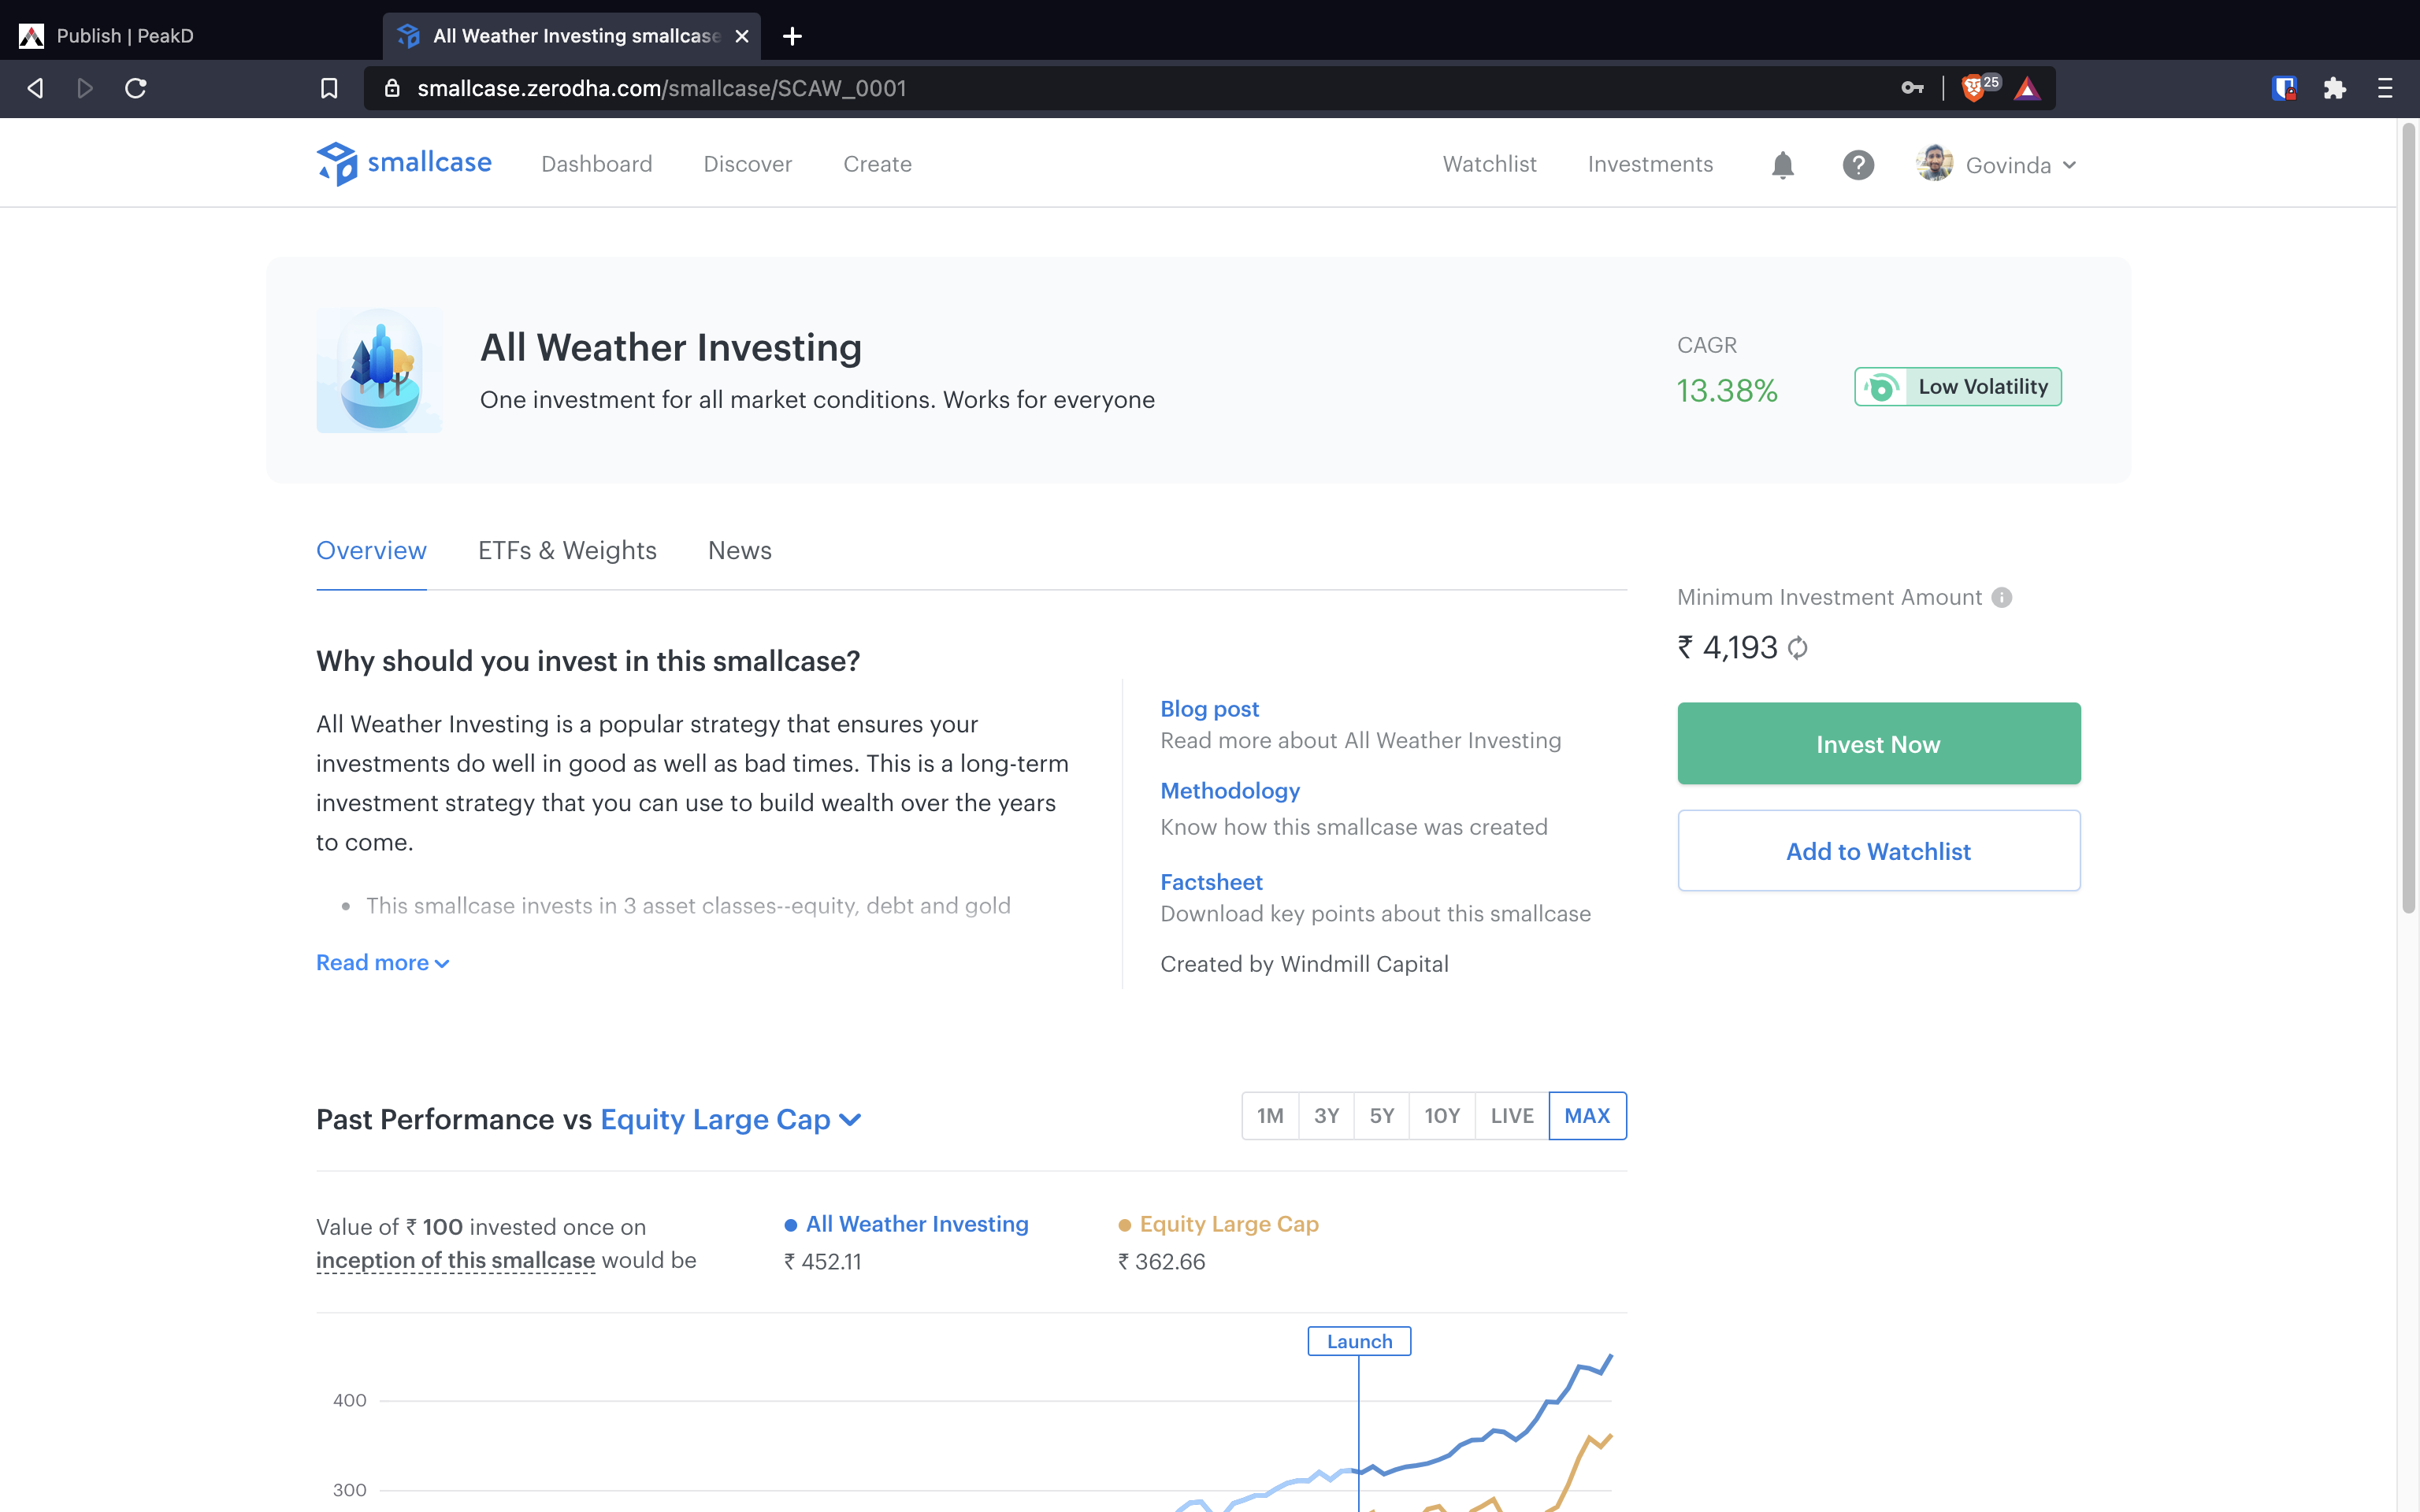Click the Low Volatility gauge icon

(x=1881, y=387)
